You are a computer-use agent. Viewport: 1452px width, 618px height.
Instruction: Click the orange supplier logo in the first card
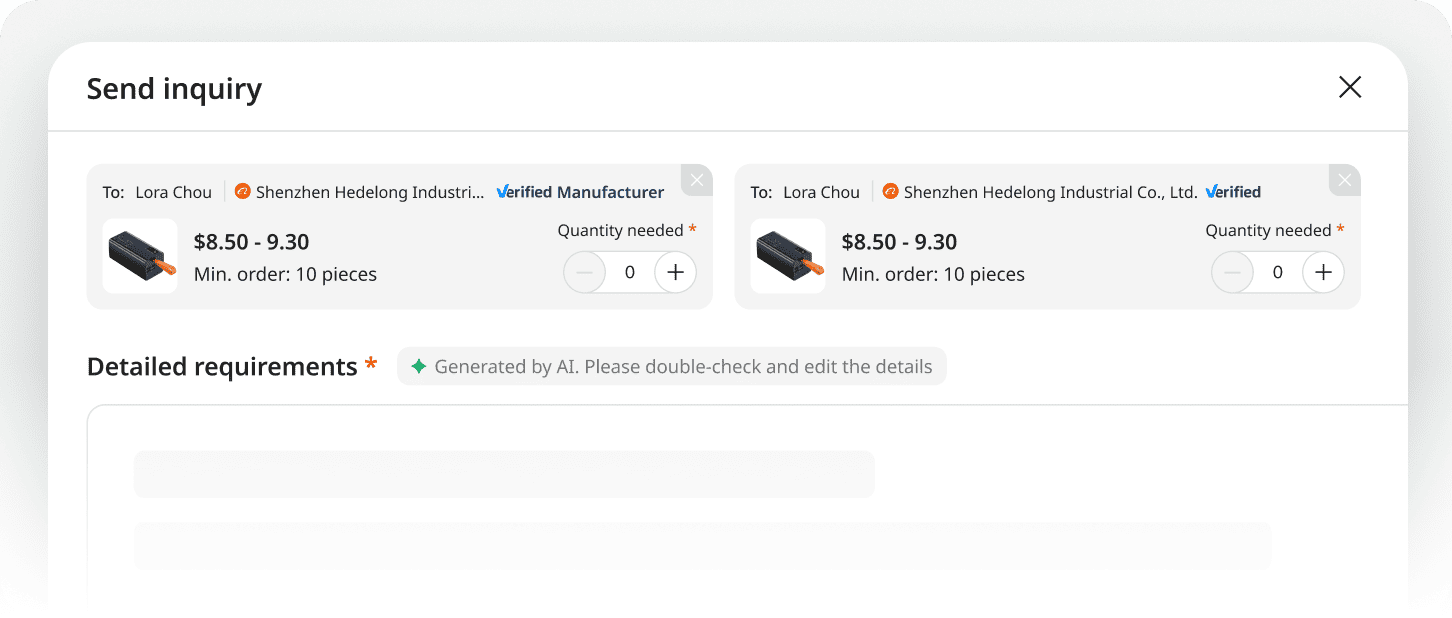click(242, 191)
